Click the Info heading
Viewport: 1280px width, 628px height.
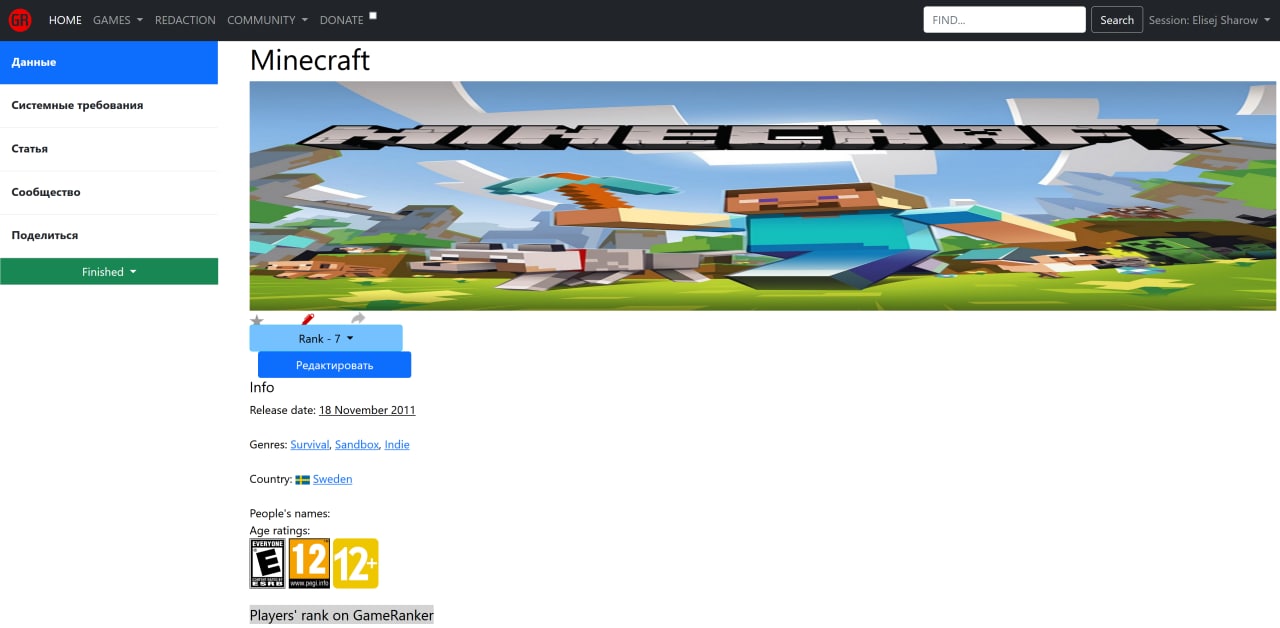click(x=262, y=388)
